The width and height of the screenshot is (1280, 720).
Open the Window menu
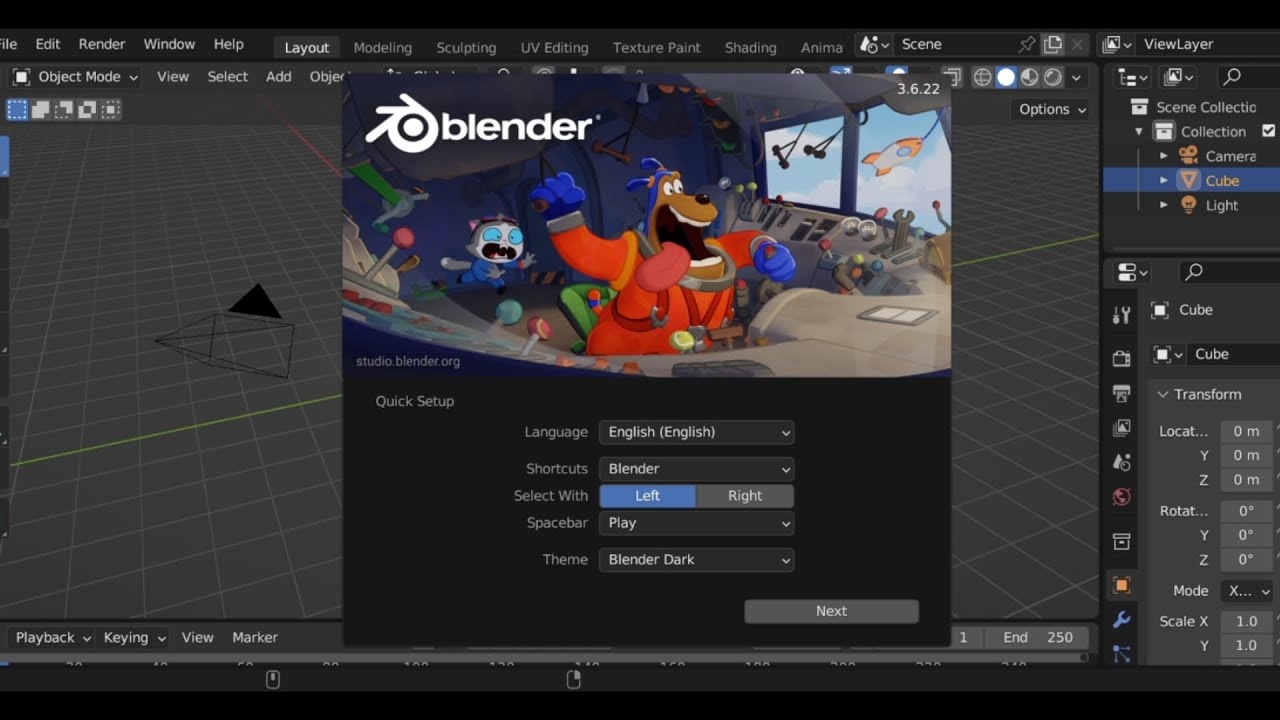coord(169,44)
